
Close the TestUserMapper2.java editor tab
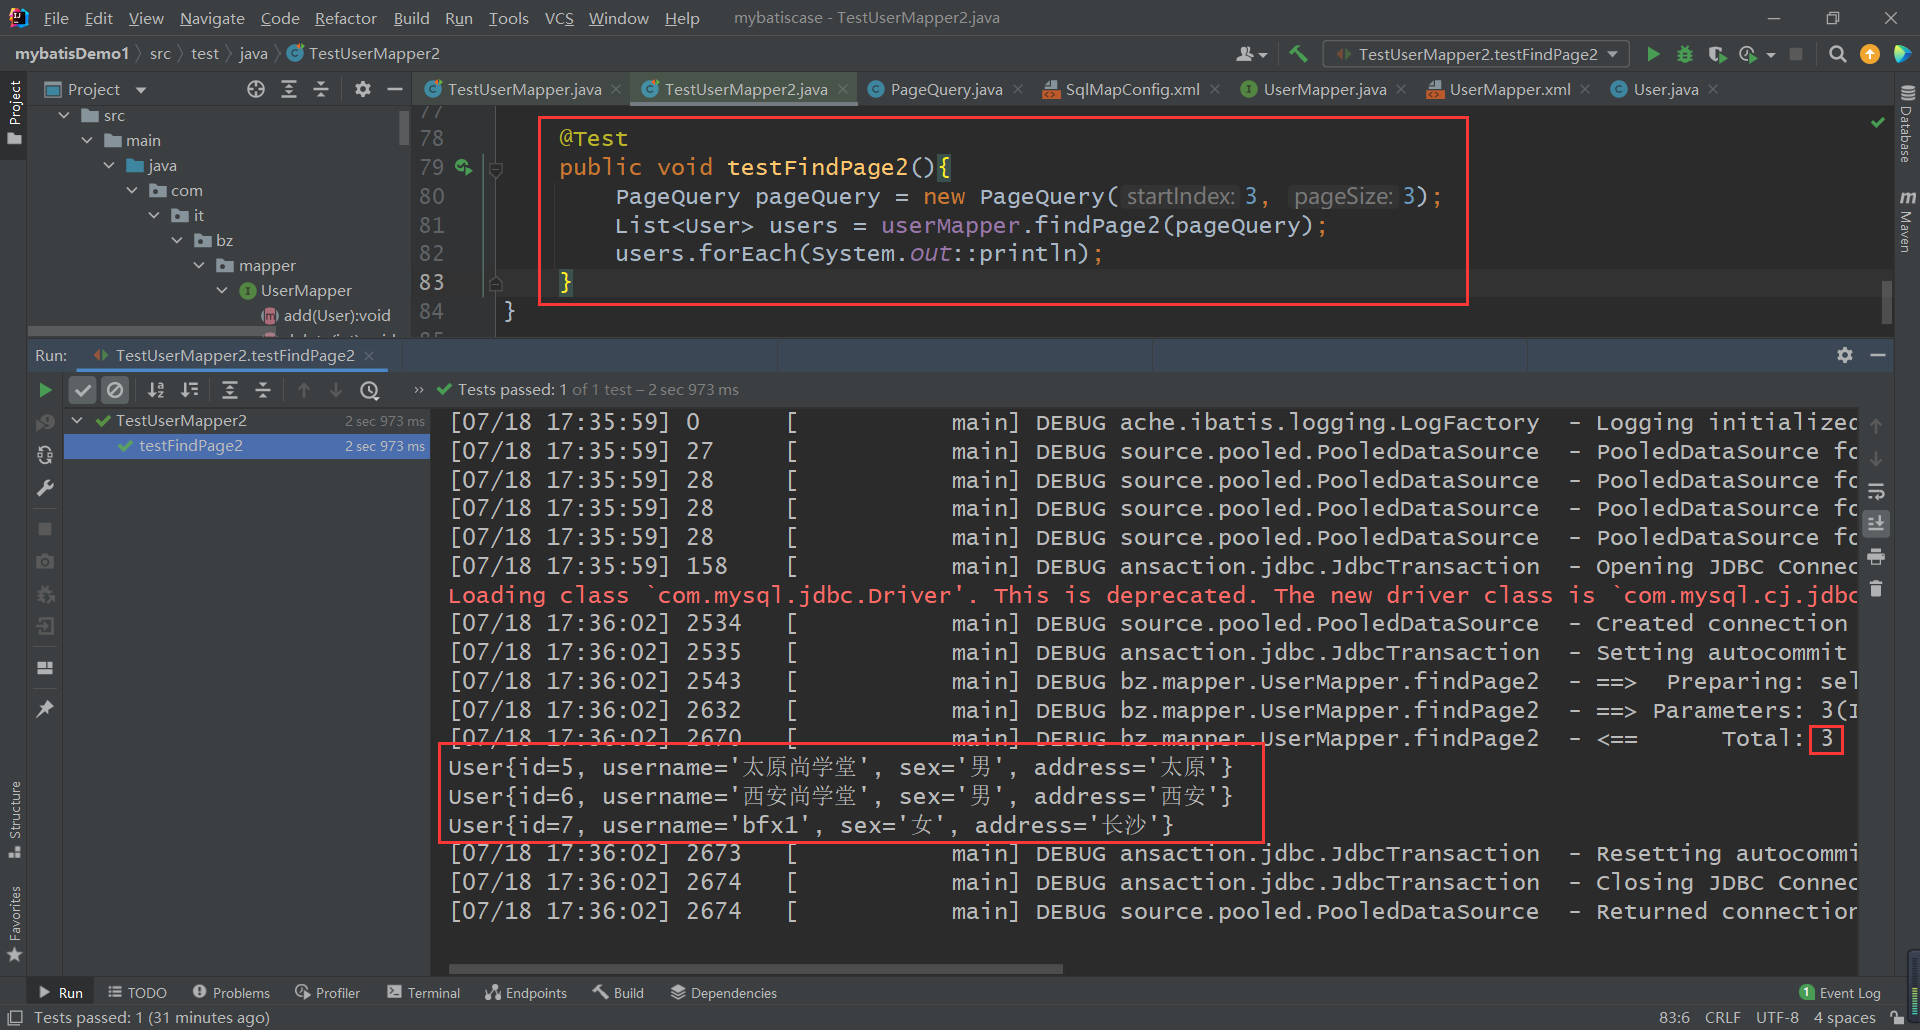tap(843, 89)
